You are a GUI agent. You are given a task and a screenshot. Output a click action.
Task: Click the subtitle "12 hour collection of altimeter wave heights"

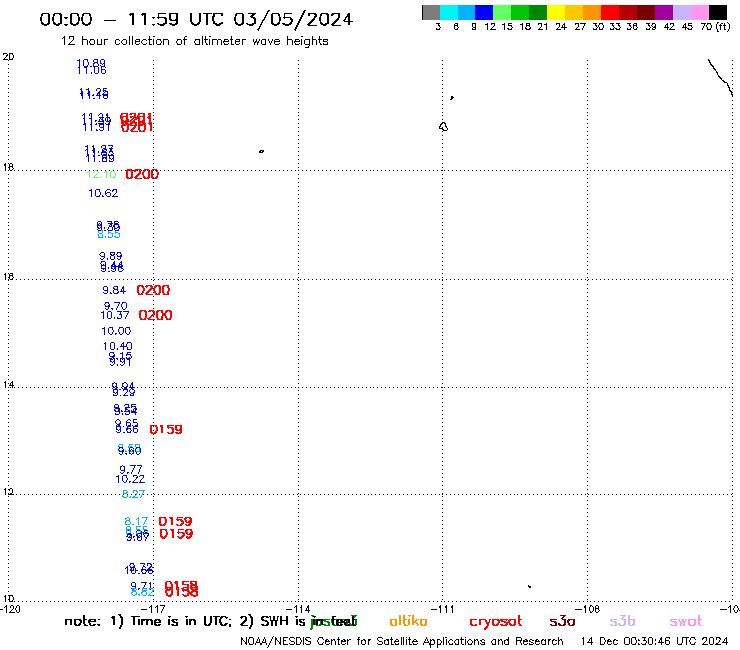click(194, 41)
